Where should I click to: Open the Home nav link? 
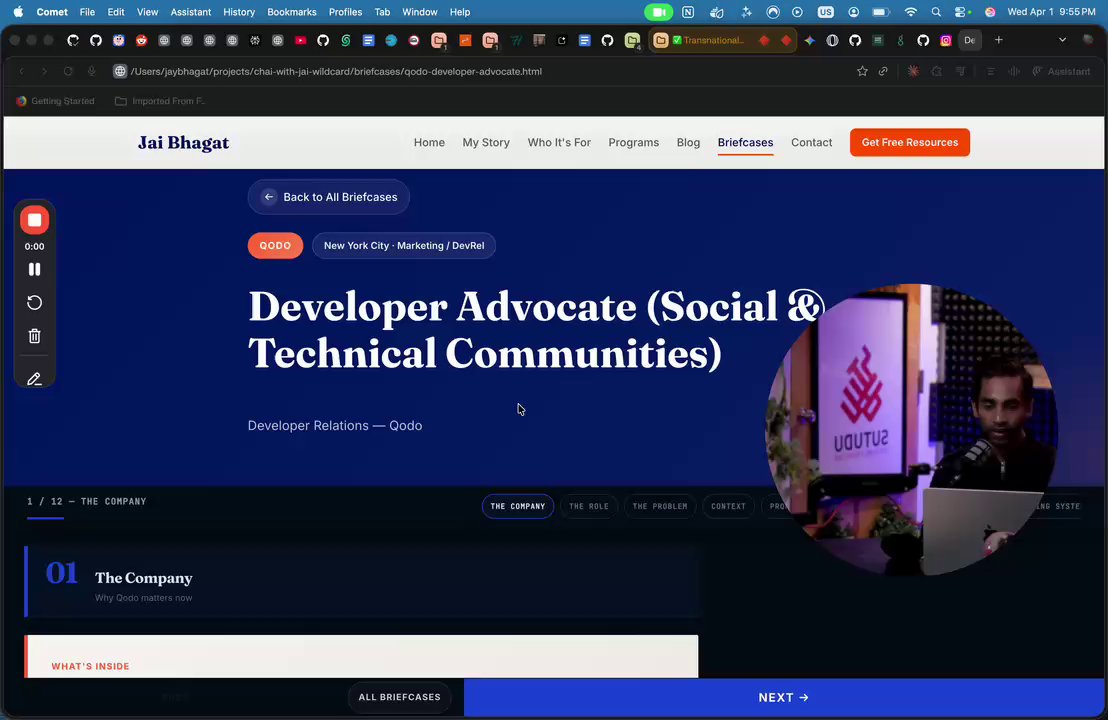(x=429, y=142)
